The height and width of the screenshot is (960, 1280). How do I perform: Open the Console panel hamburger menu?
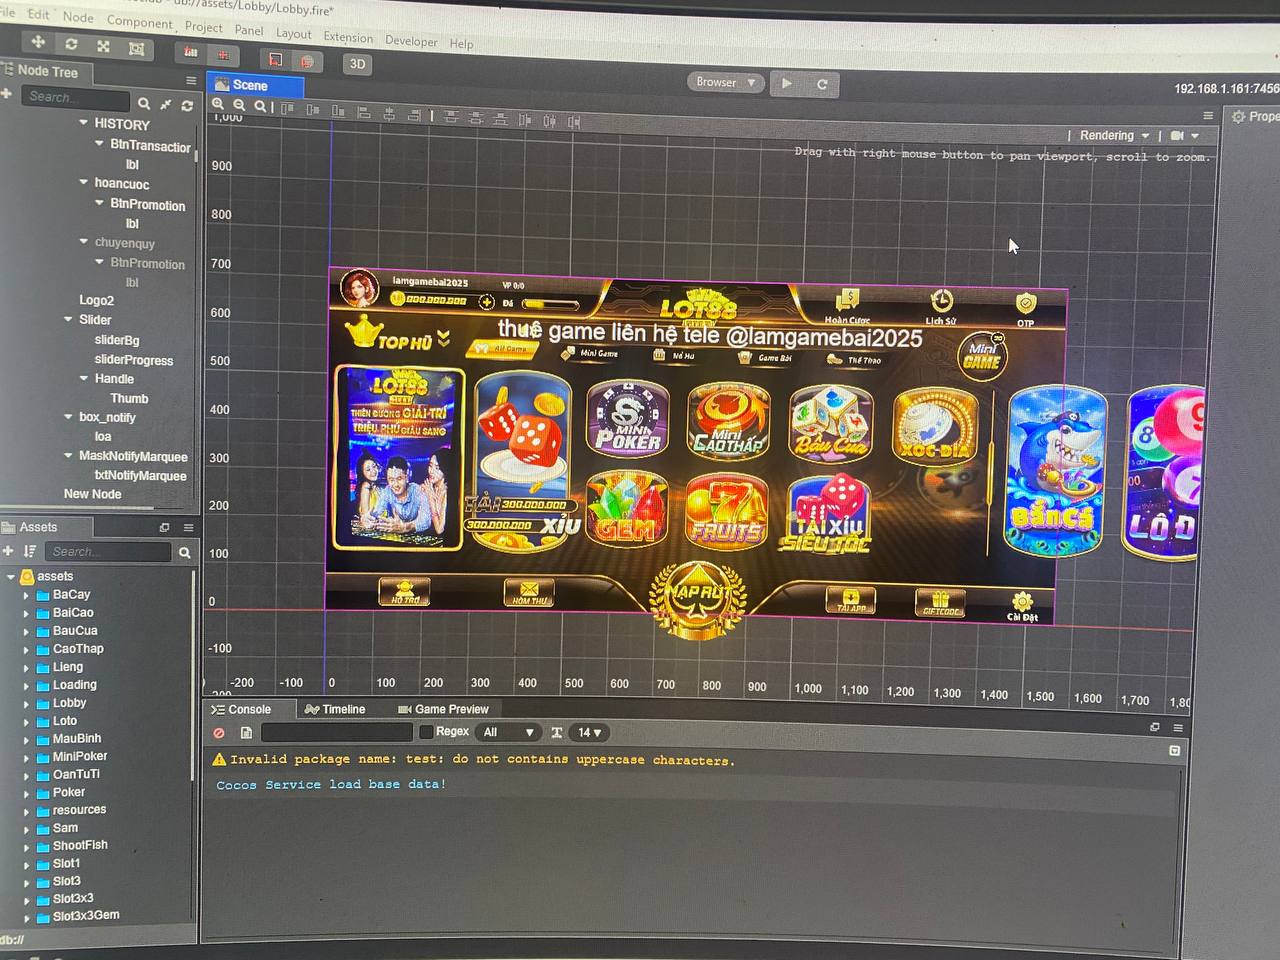(1178, 728)
